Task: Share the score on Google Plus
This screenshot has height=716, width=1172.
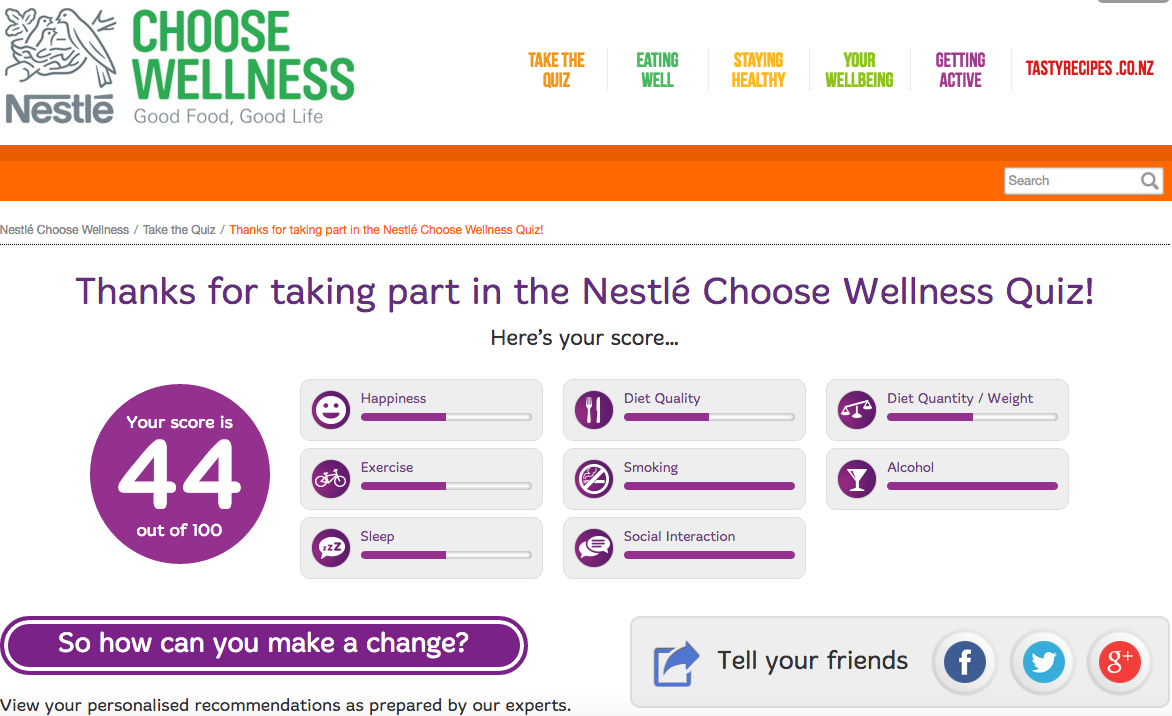Action: (1120, 662)
